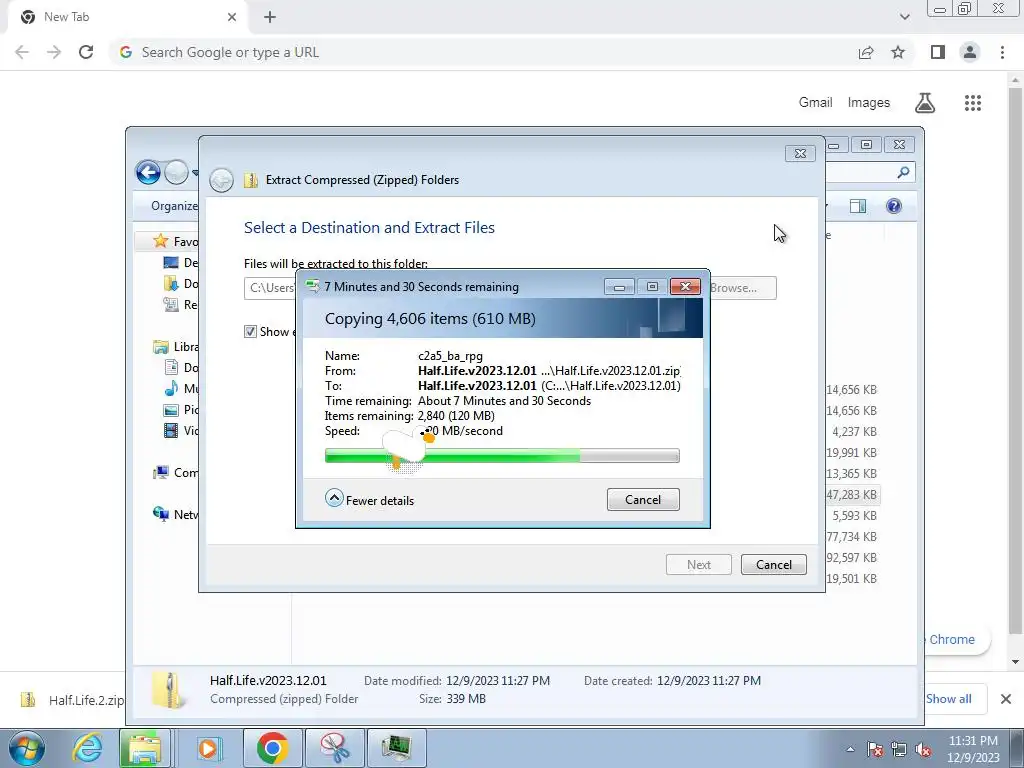Image resolution: width=1024 pixels, height=768 pixels.
Task: Click the zipped folder icon in details pane
Action: 168,690
